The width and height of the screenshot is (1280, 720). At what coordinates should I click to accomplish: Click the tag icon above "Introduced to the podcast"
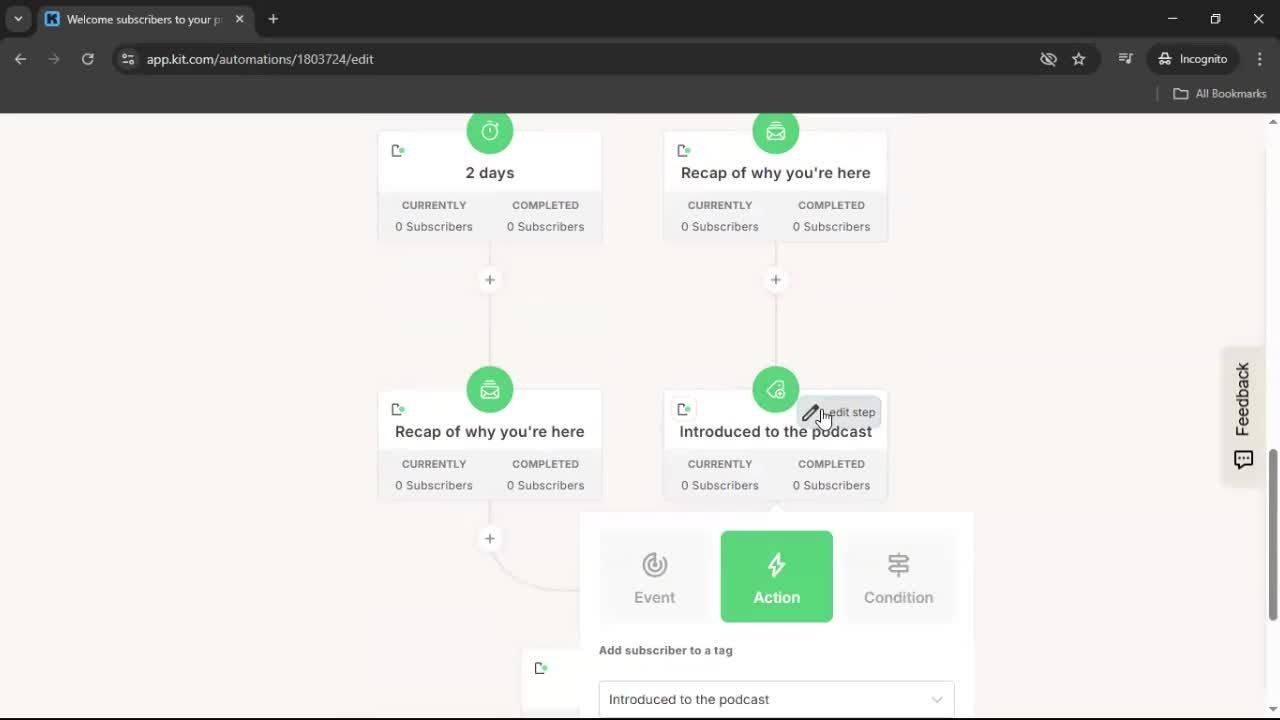pos(775,389)
